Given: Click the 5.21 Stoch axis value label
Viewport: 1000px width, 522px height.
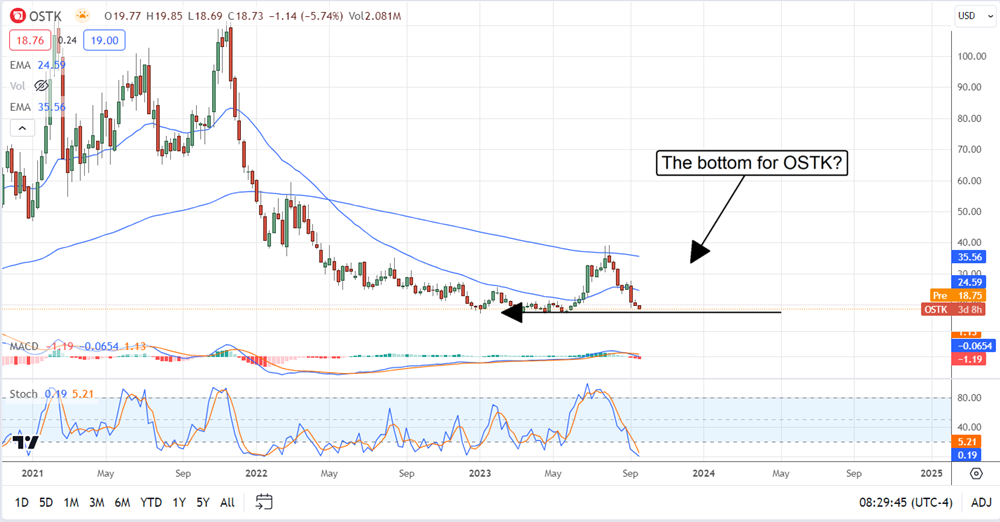Looking at the screenshot, I should [967, 442].
